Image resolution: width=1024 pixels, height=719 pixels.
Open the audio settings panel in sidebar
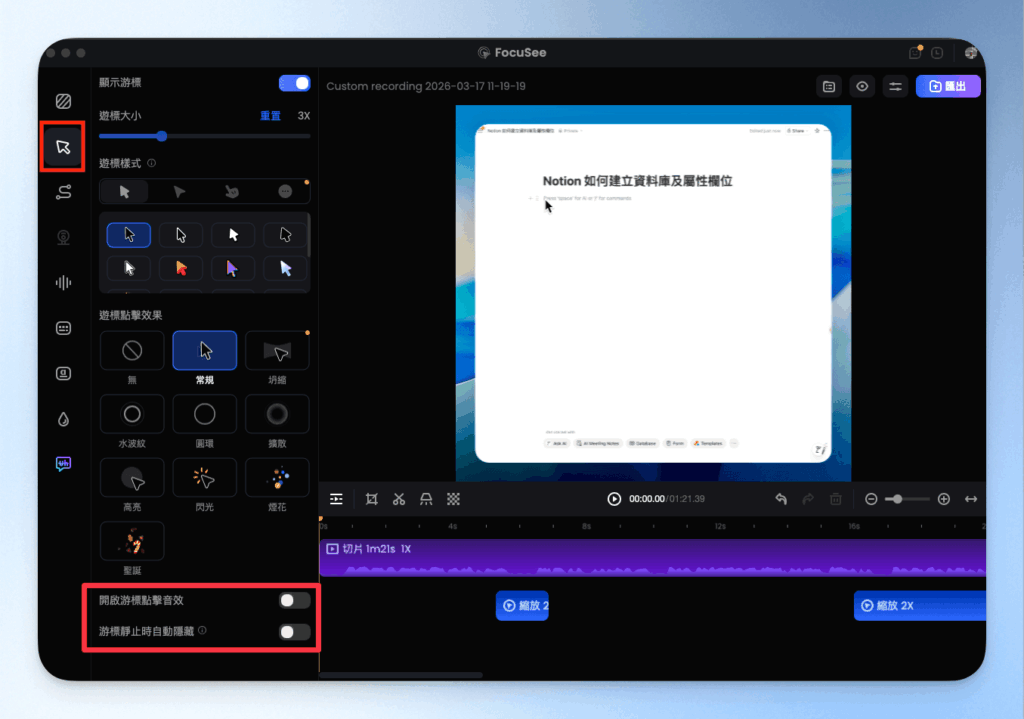[x=63, y=282]
